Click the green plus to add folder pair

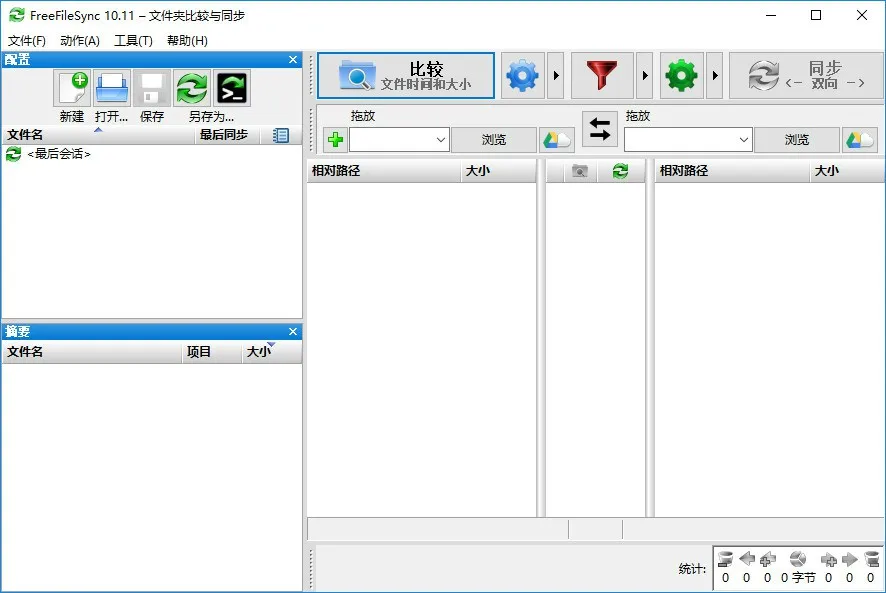coord(333,139)
